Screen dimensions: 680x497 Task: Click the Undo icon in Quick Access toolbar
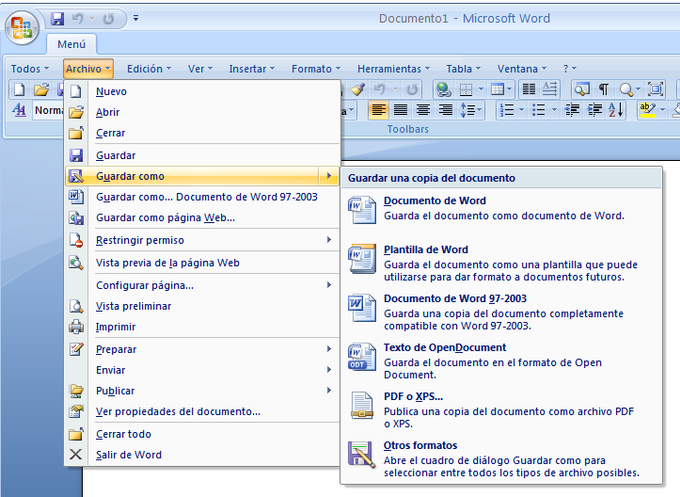78,19
